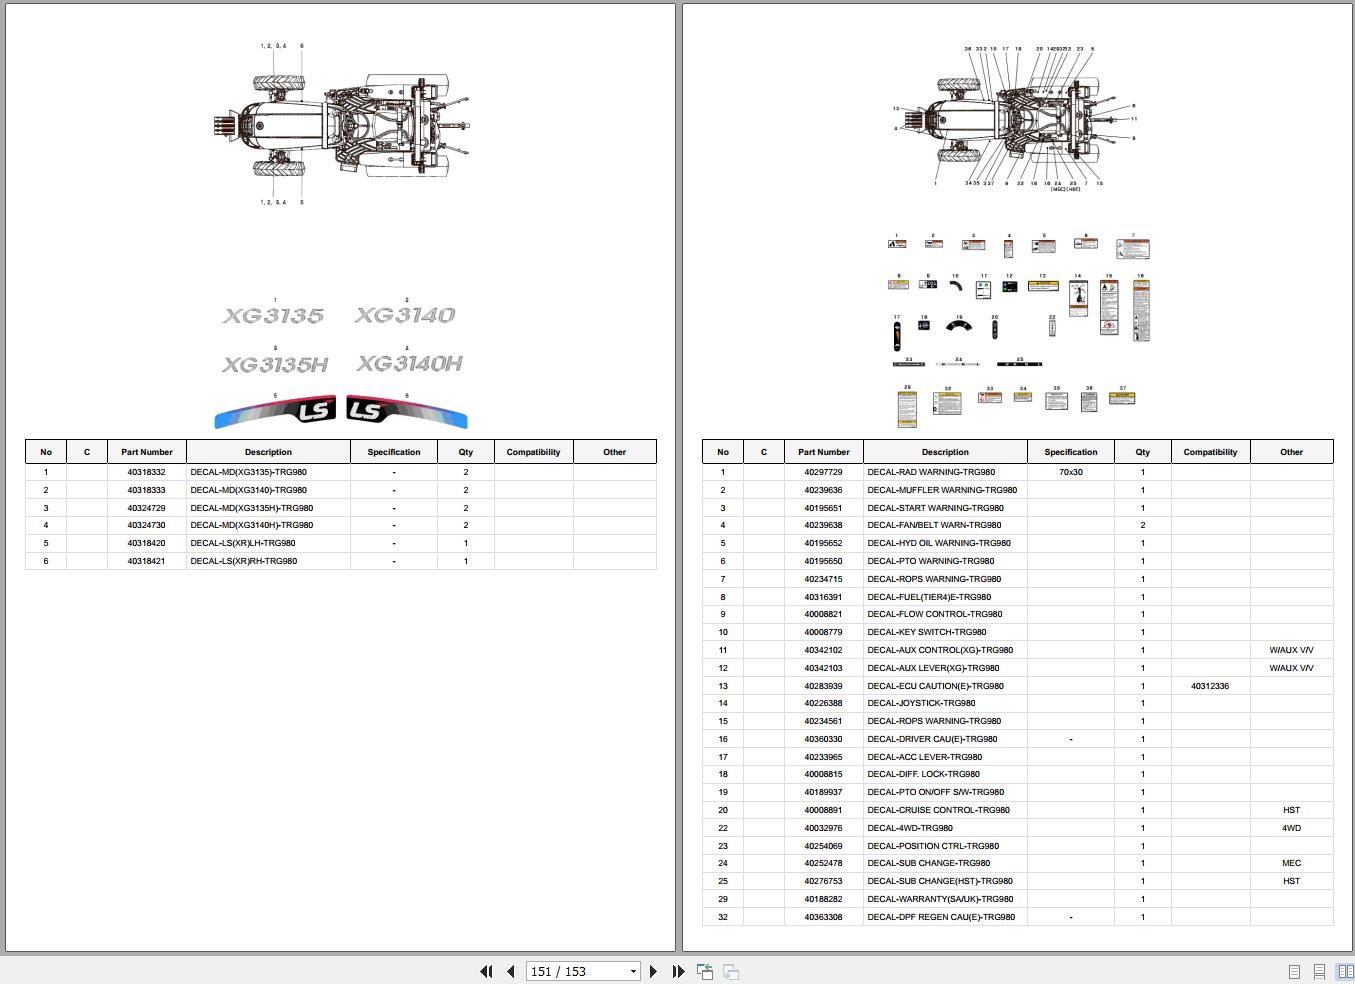Click the XG3135 decal image
This screenshot has width=1355, height=984.
click(x=273, y=316)
